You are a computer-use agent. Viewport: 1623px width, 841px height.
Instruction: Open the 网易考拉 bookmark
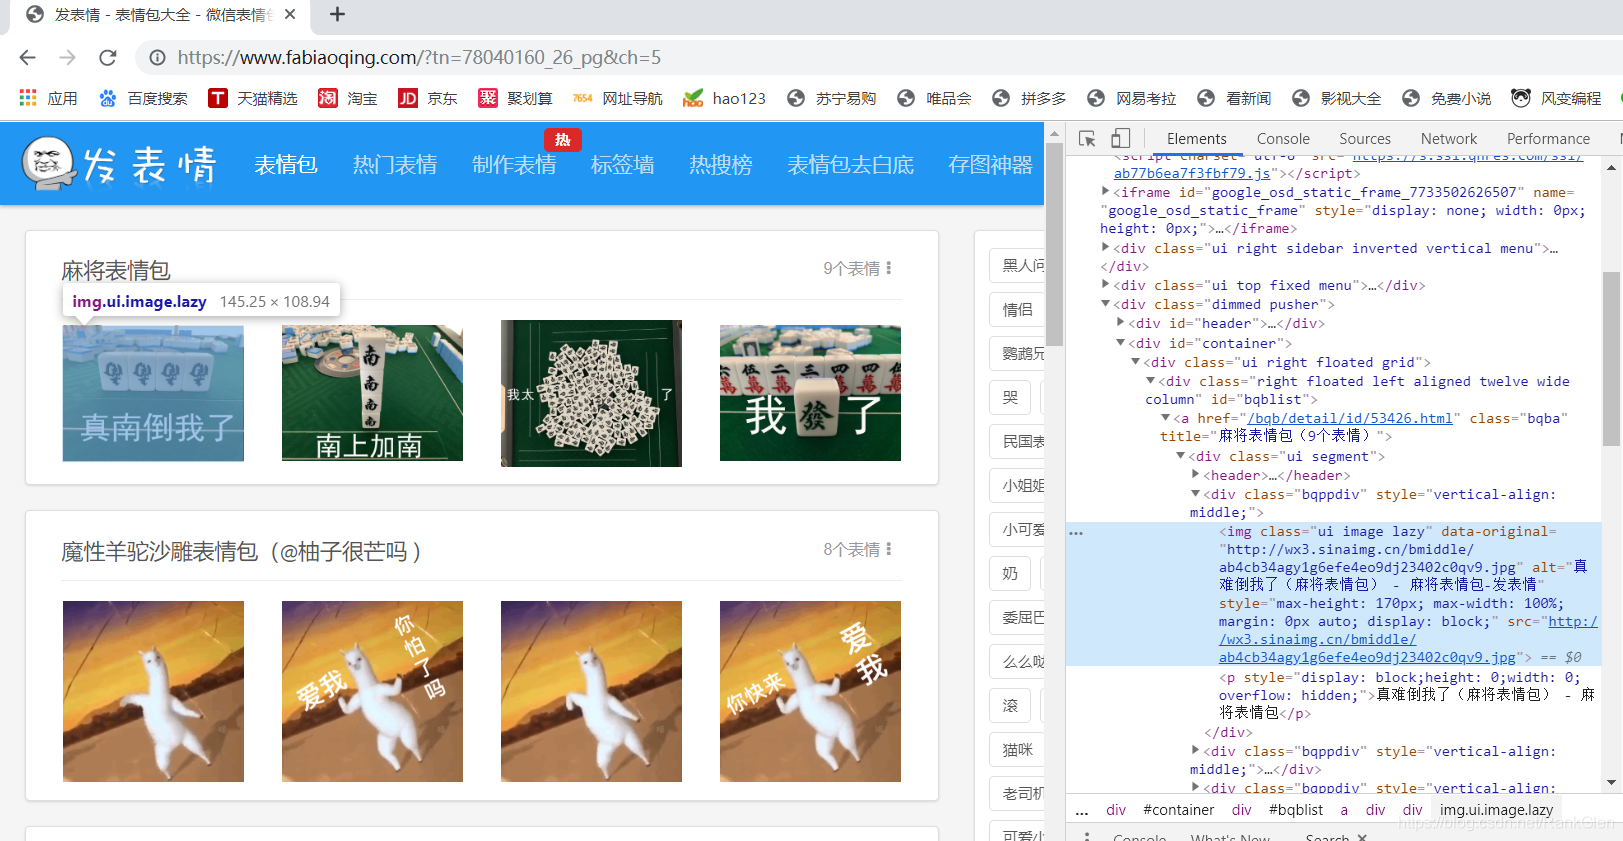pyautogui.click(x=1131, y=98)
